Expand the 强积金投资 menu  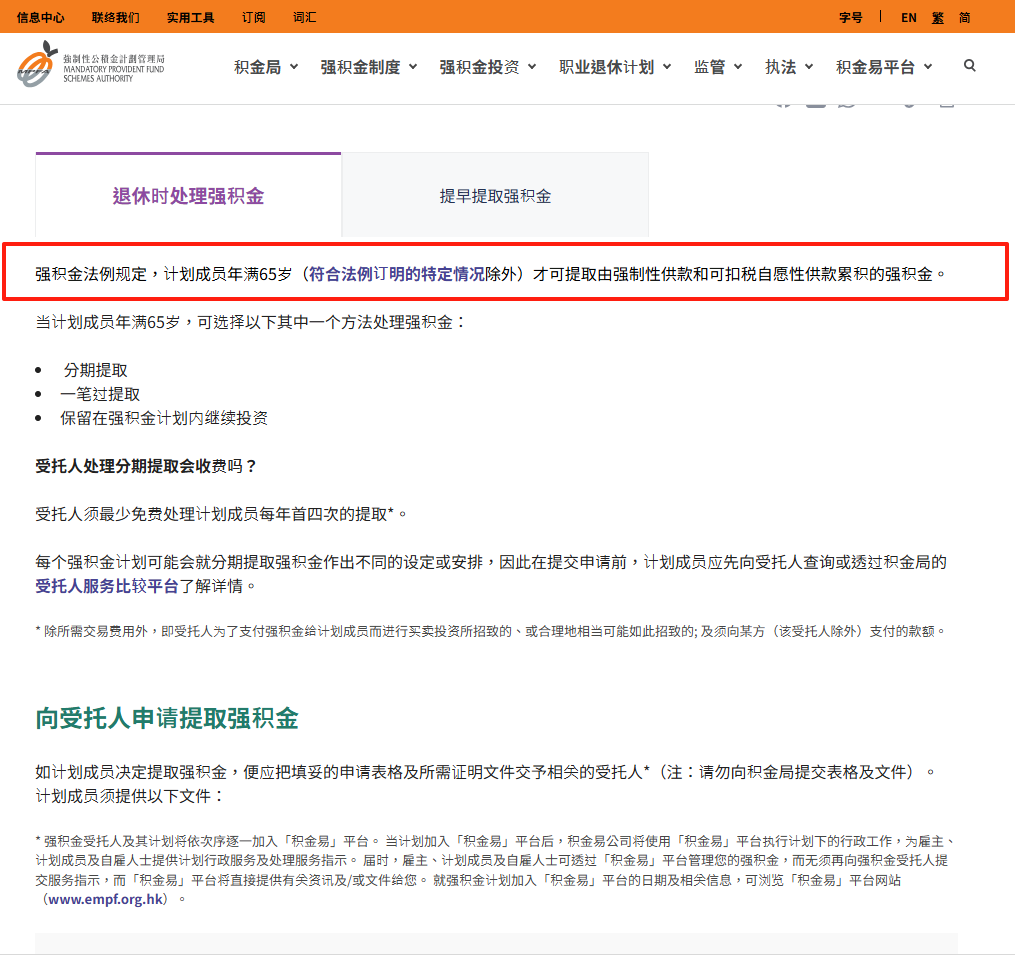488,67
